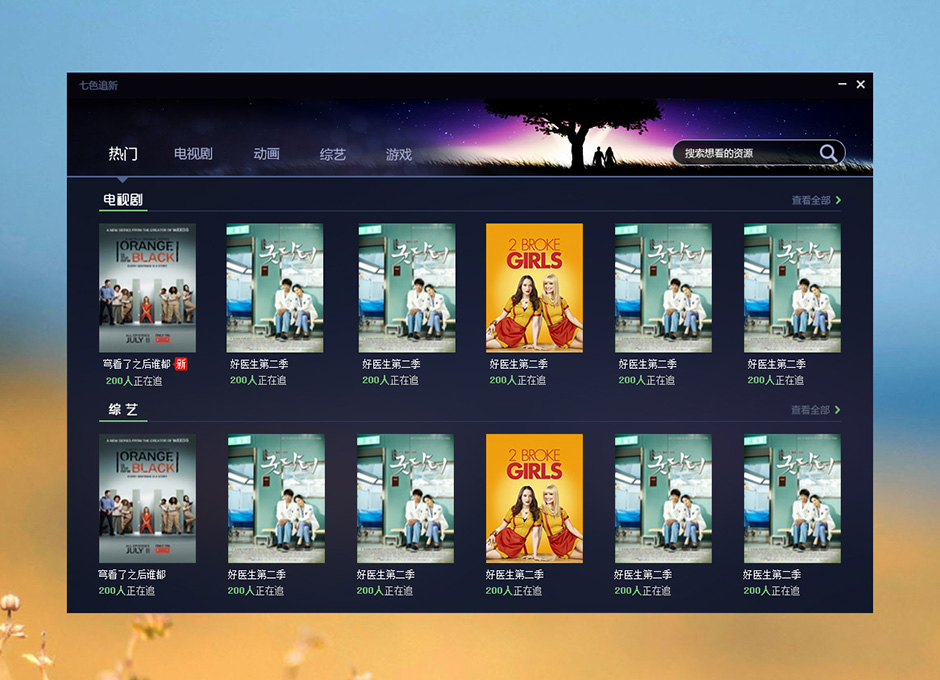Click 200人正在追 under 综艺 2 Broke Girls poster
This screenshot has height=680, width=940.
pos(513,591)
